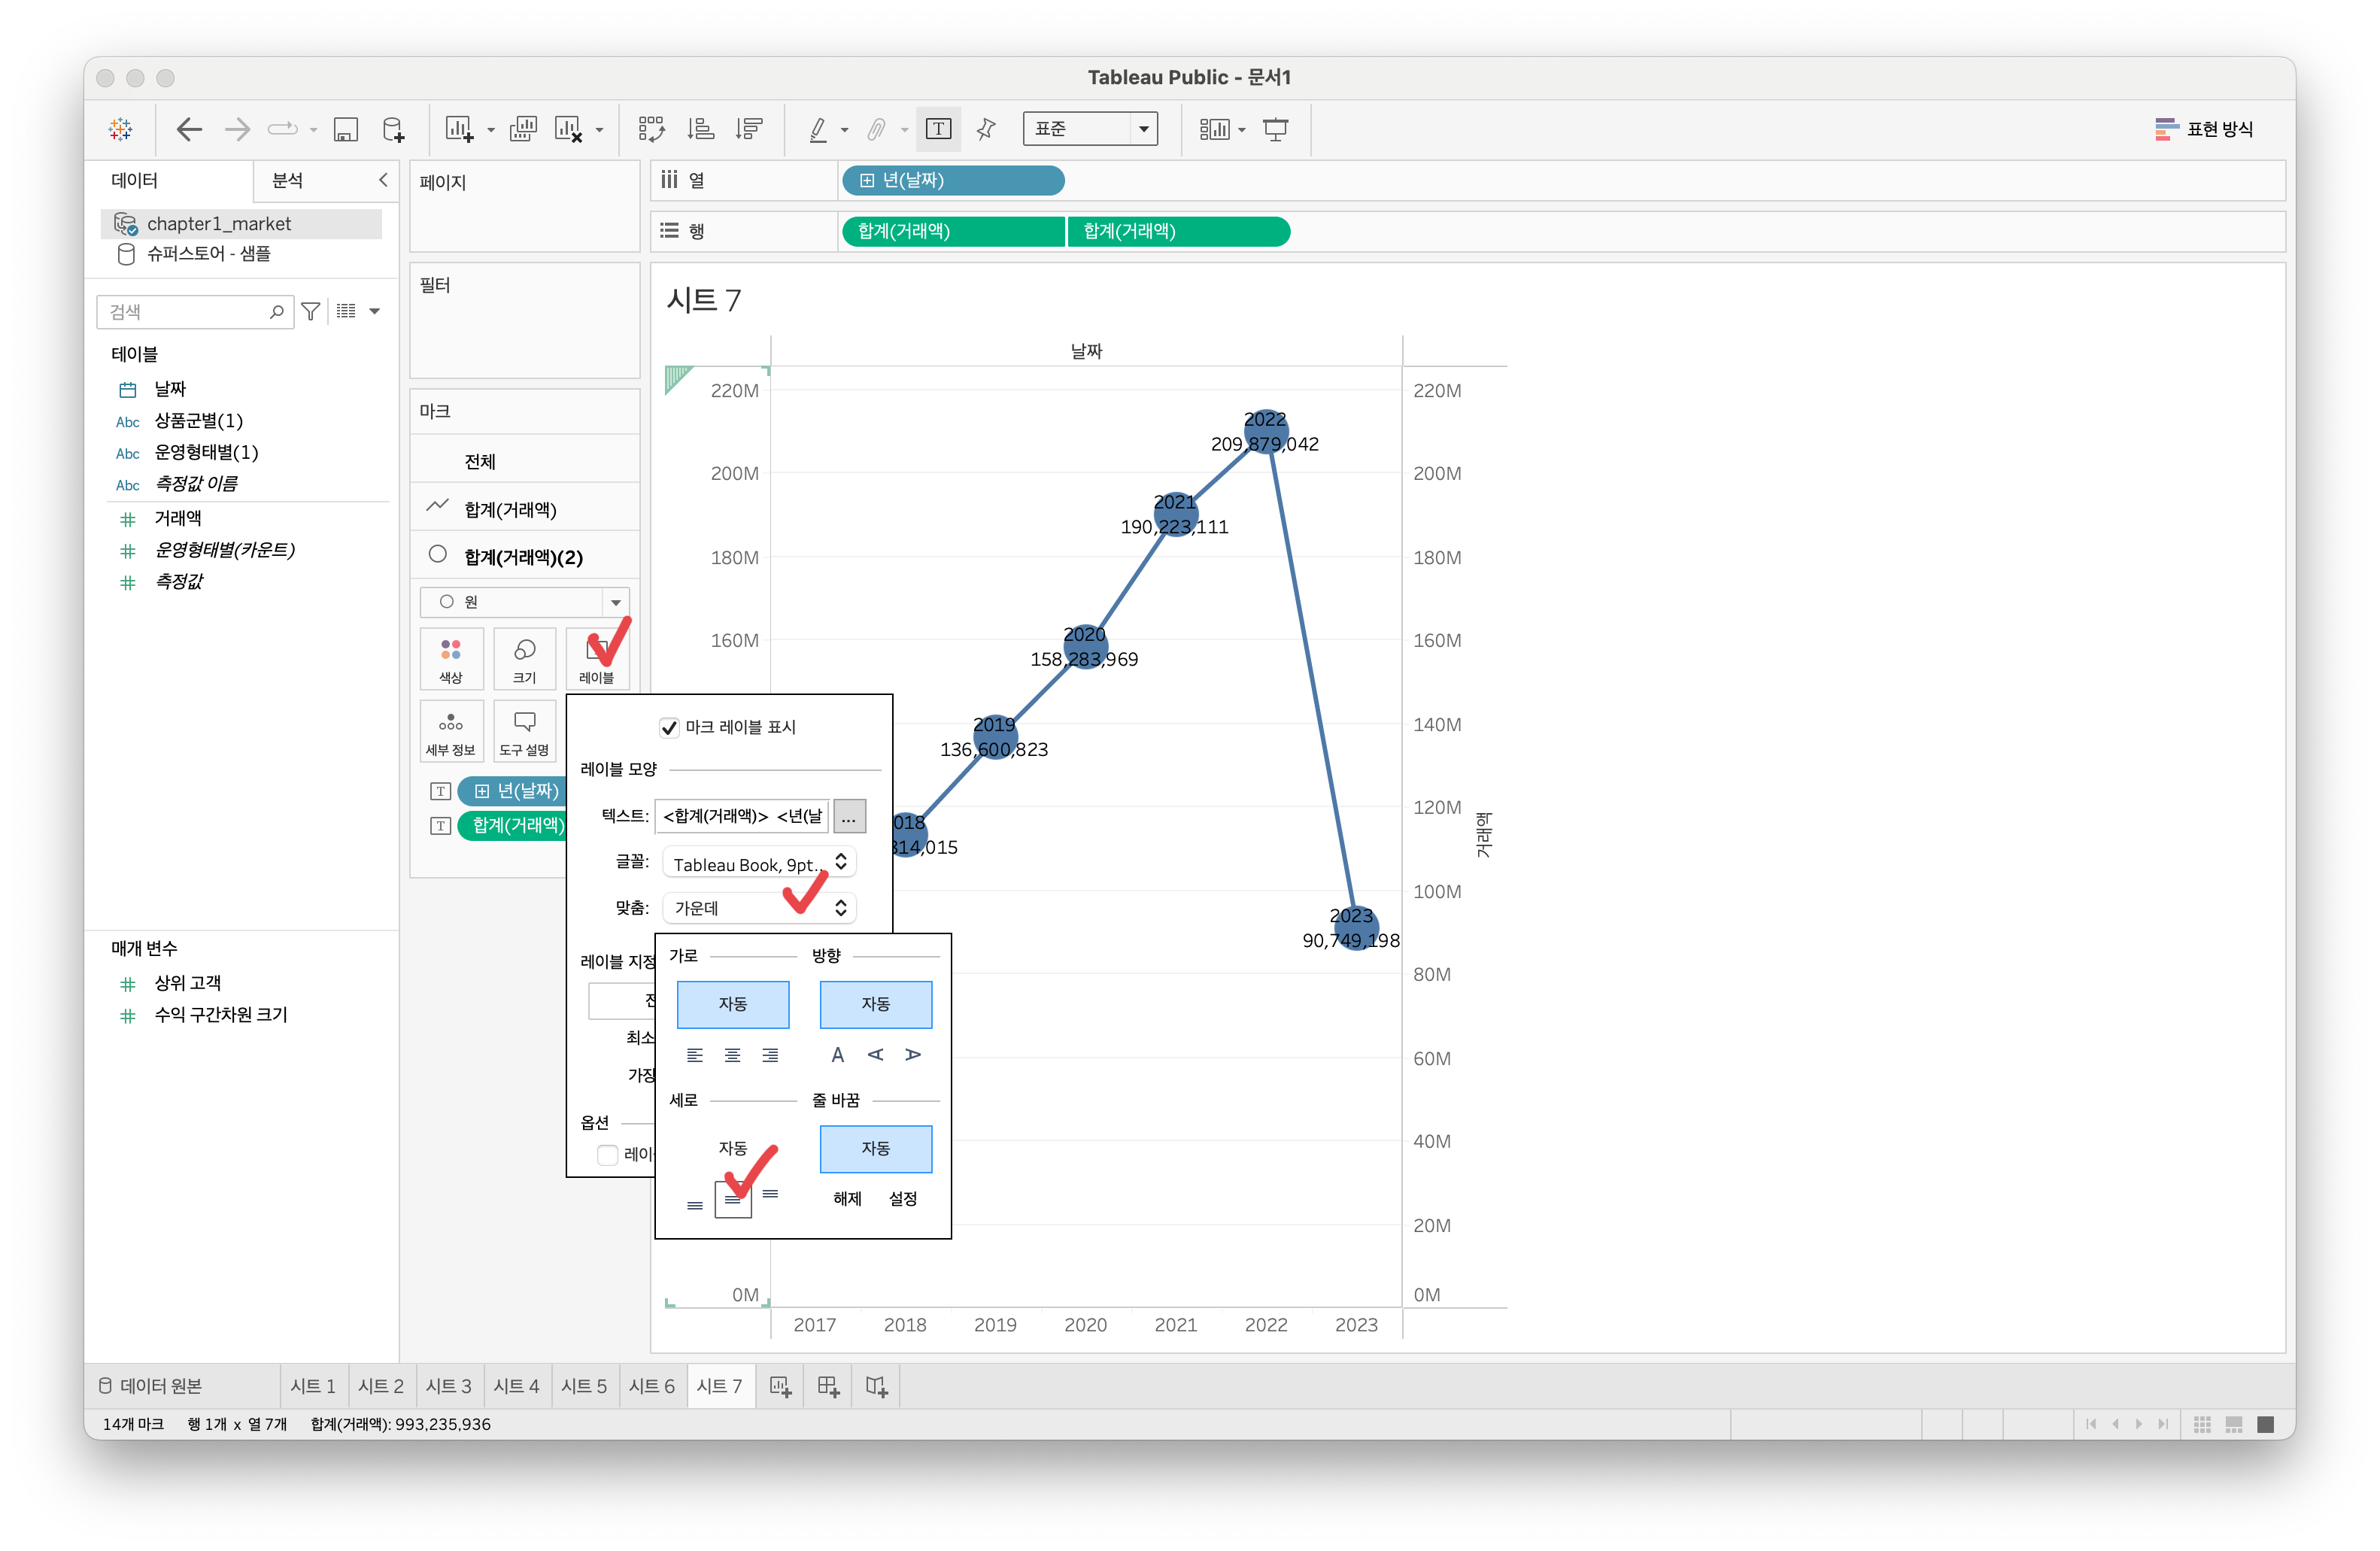Click the undo back arrow icon

point(189,129)
